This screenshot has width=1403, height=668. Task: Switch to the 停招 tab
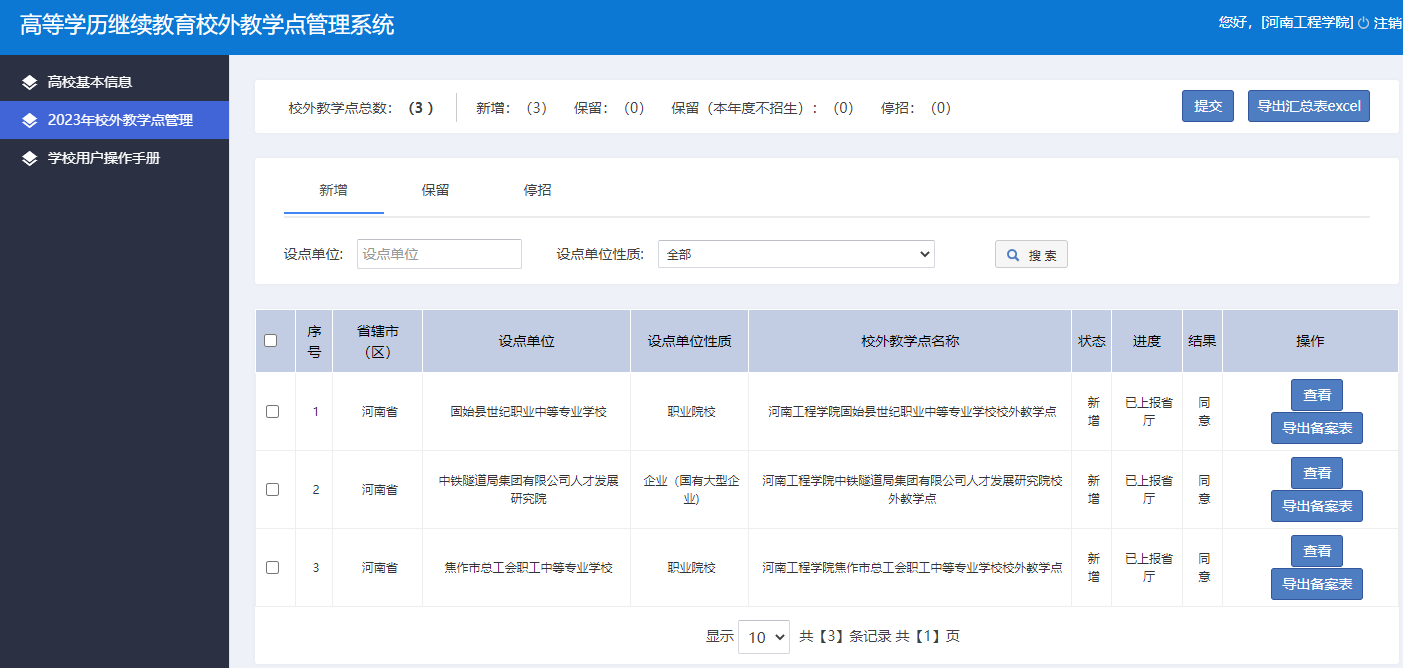point(537,190)
